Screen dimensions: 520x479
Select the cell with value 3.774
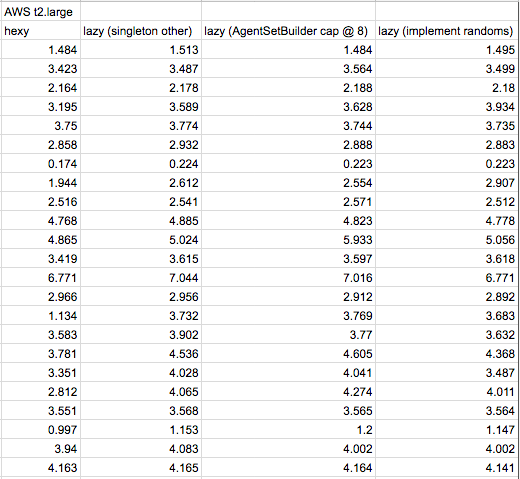coord(141,126)
